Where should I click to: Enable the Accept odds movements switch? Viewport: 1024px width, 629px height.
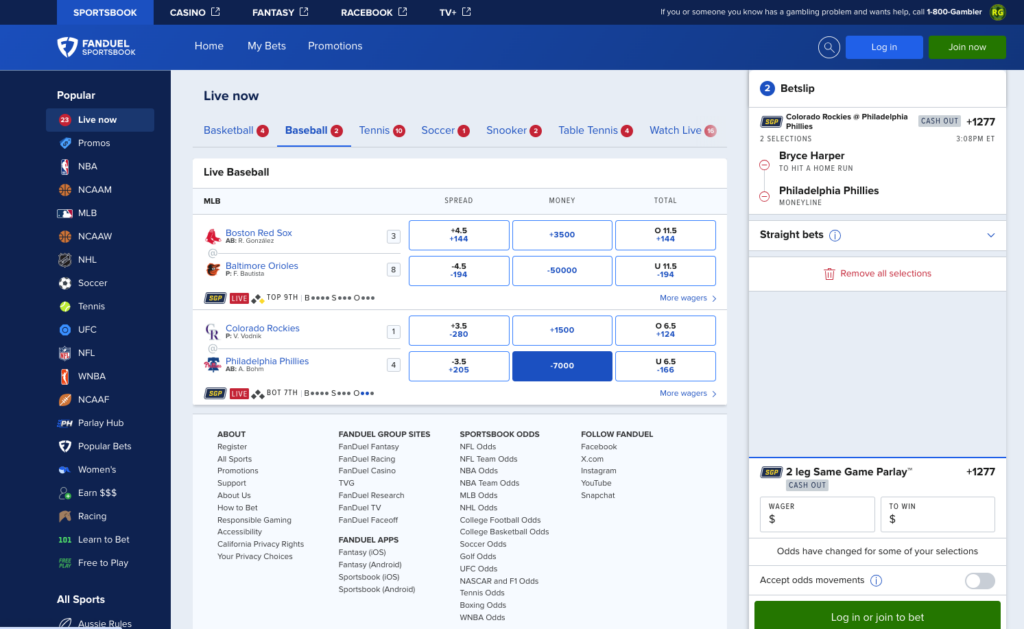pyautogui.click(x=979, y=581)
